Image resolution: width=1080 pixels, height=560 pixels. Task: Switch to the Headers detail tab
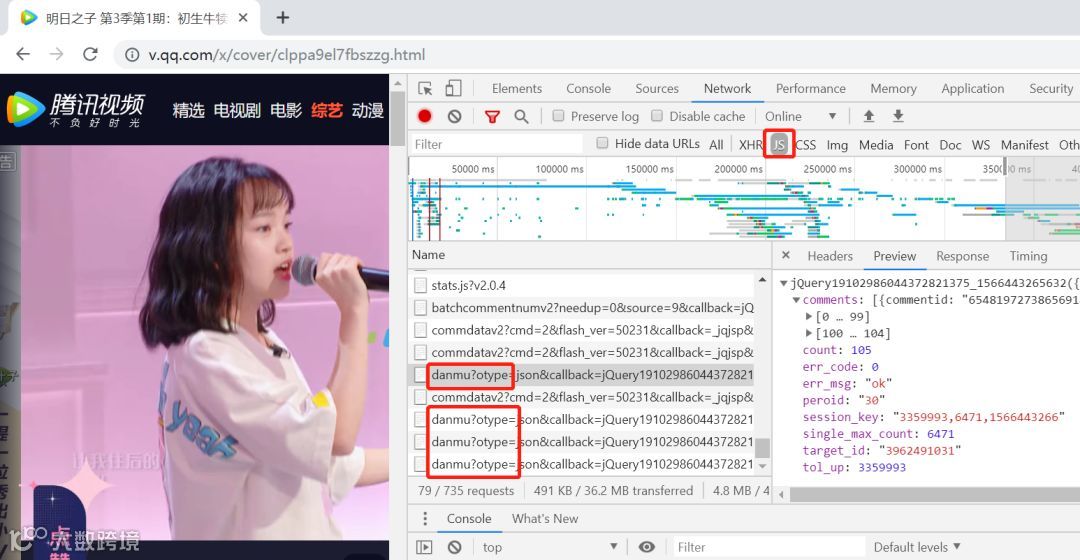click(x=830, y=256)
